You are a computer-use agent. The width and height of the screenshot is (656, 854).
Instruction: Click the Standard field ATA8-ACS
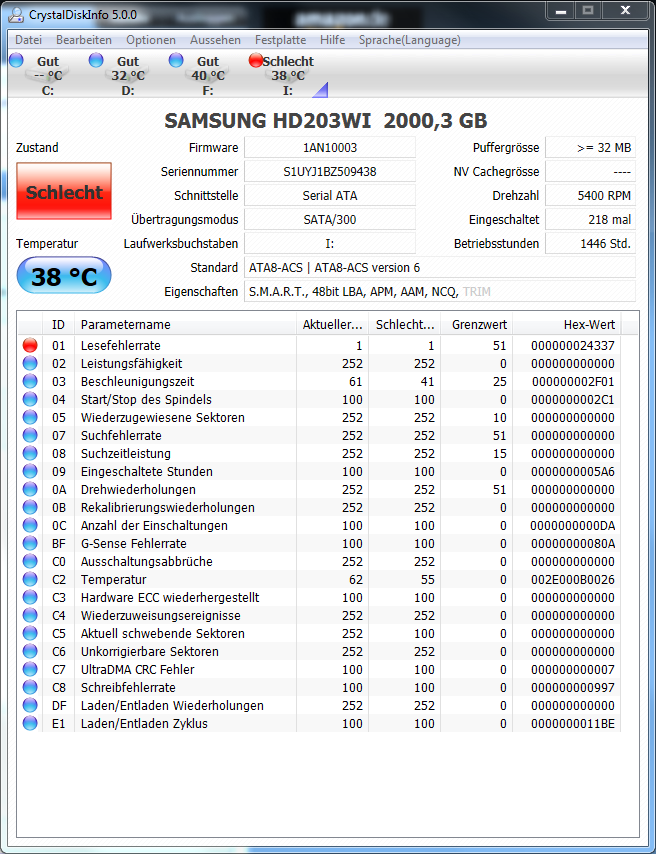(440, 267)
